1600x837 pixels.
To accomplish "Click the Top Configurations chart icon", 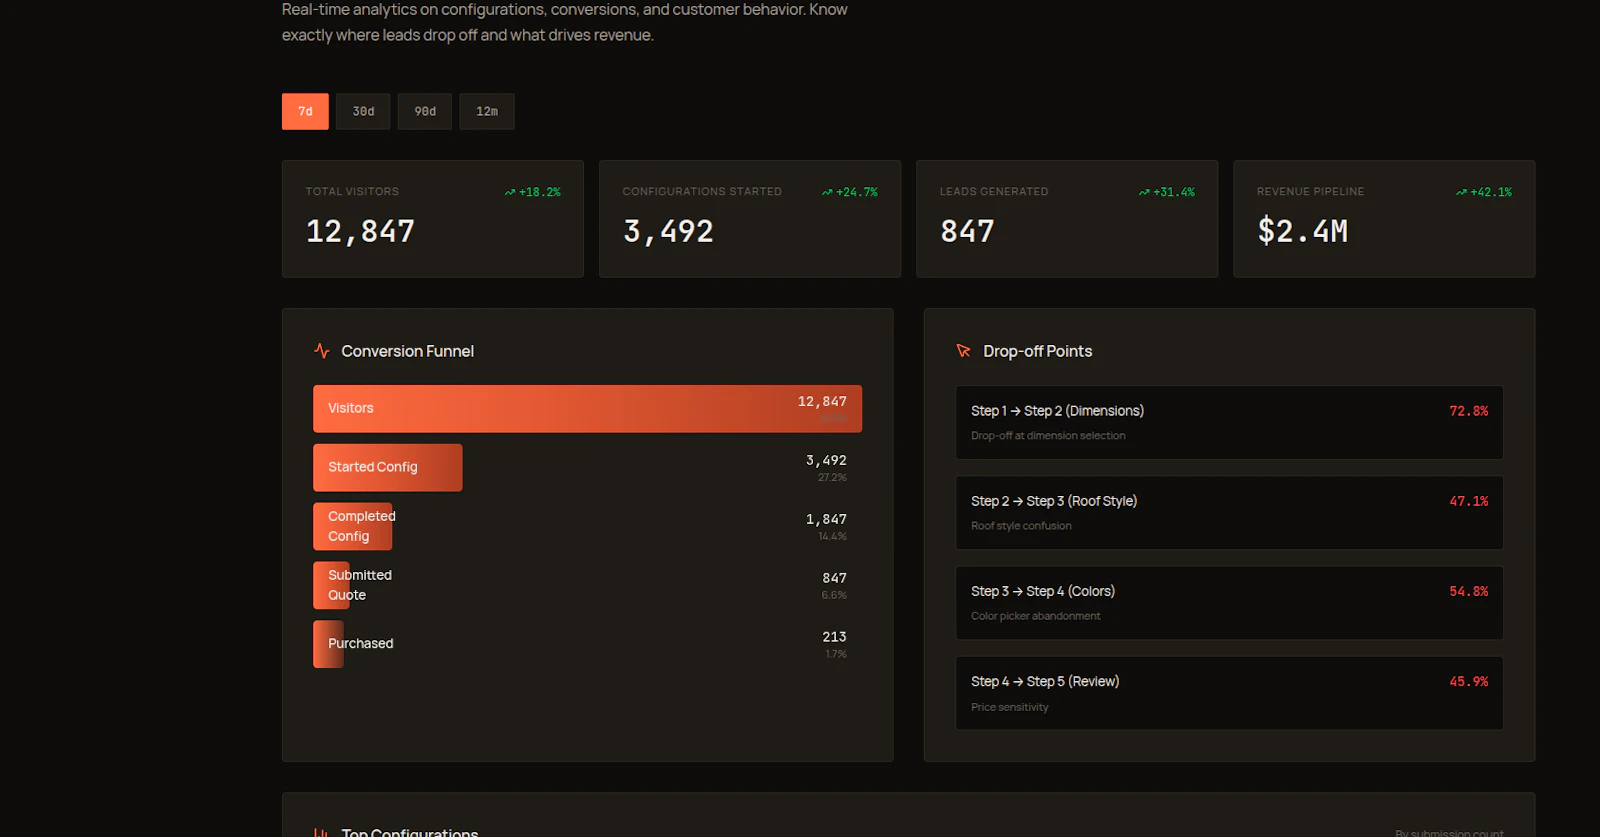I will pos(322,832).
